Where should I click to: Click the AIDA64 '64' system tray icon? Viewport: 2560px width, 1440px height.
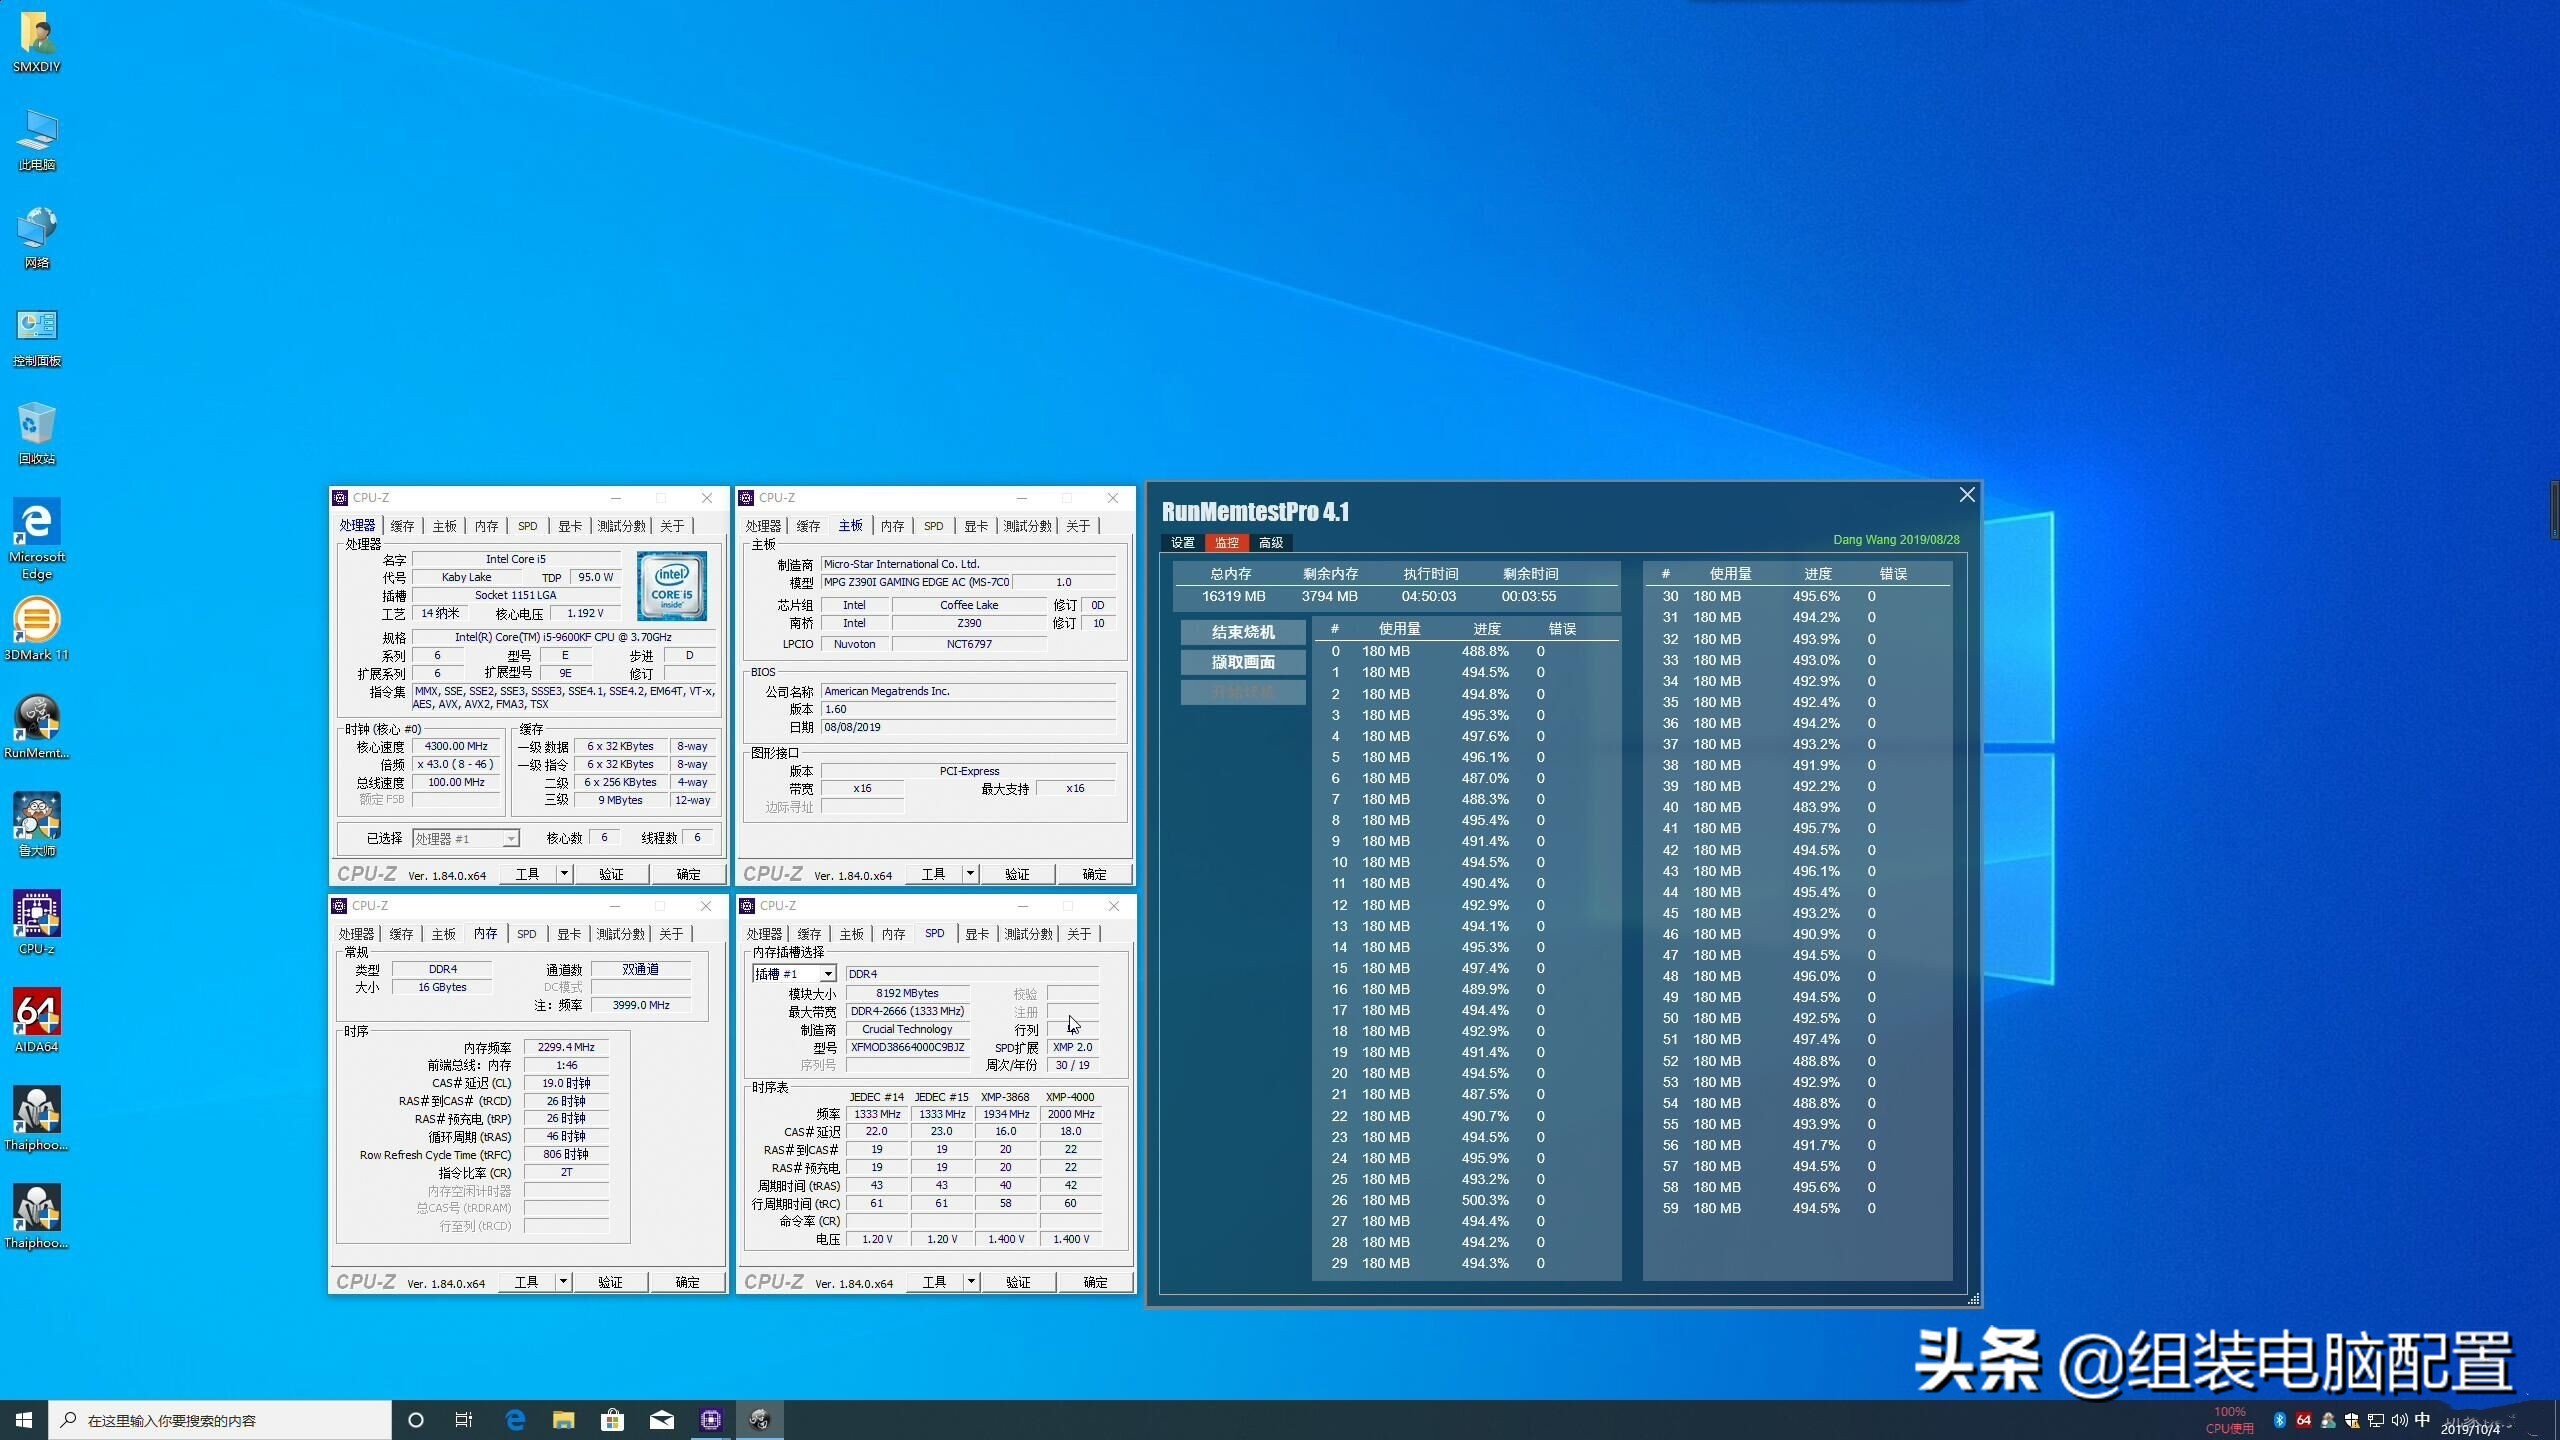(2303, 1419)
